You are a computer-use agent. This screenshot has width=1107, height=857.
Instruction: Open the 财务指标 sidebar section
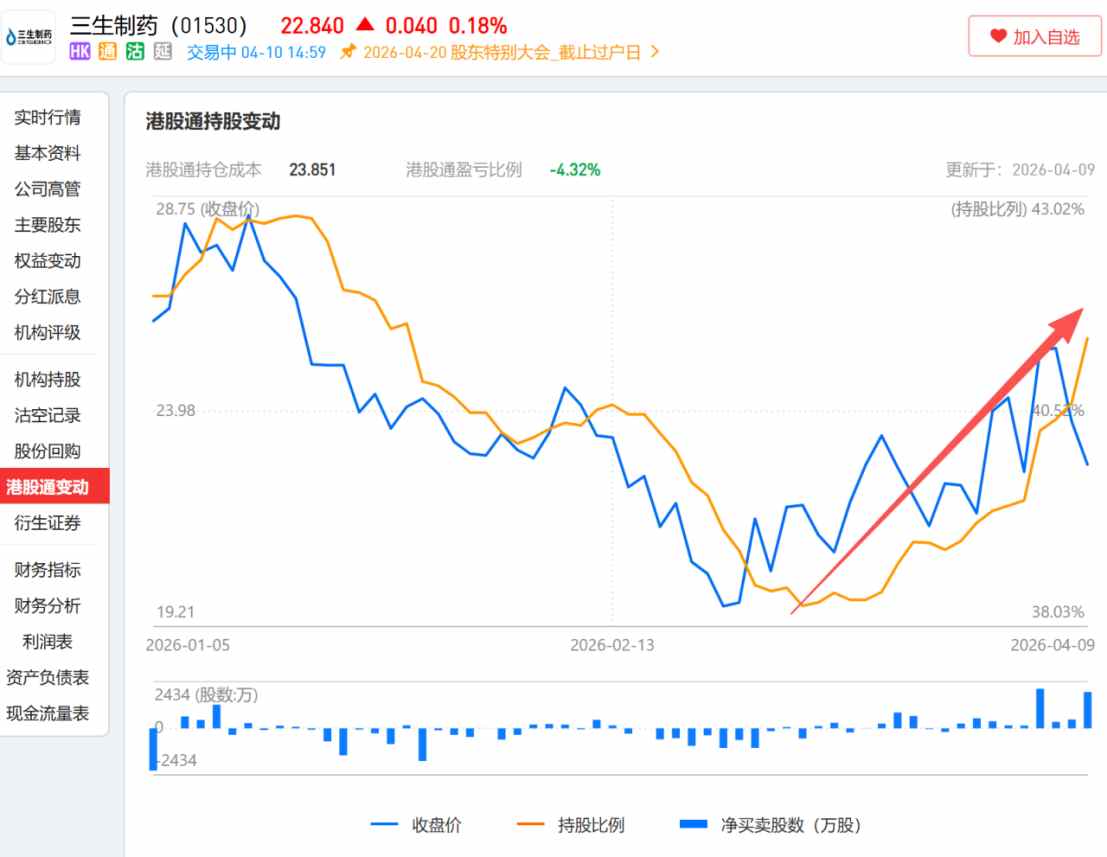[x=47, y=570]
